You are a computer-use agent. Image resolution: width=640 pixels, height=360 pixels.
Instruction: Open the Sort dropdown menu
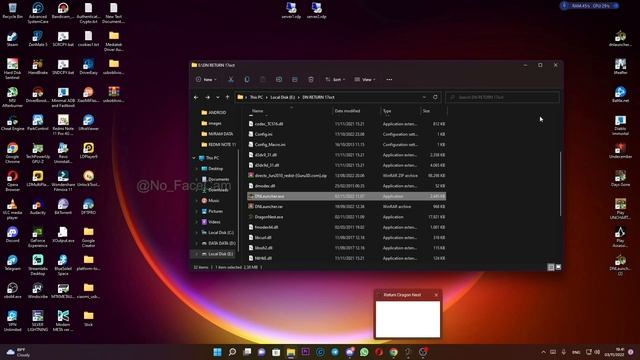point(335,80)
